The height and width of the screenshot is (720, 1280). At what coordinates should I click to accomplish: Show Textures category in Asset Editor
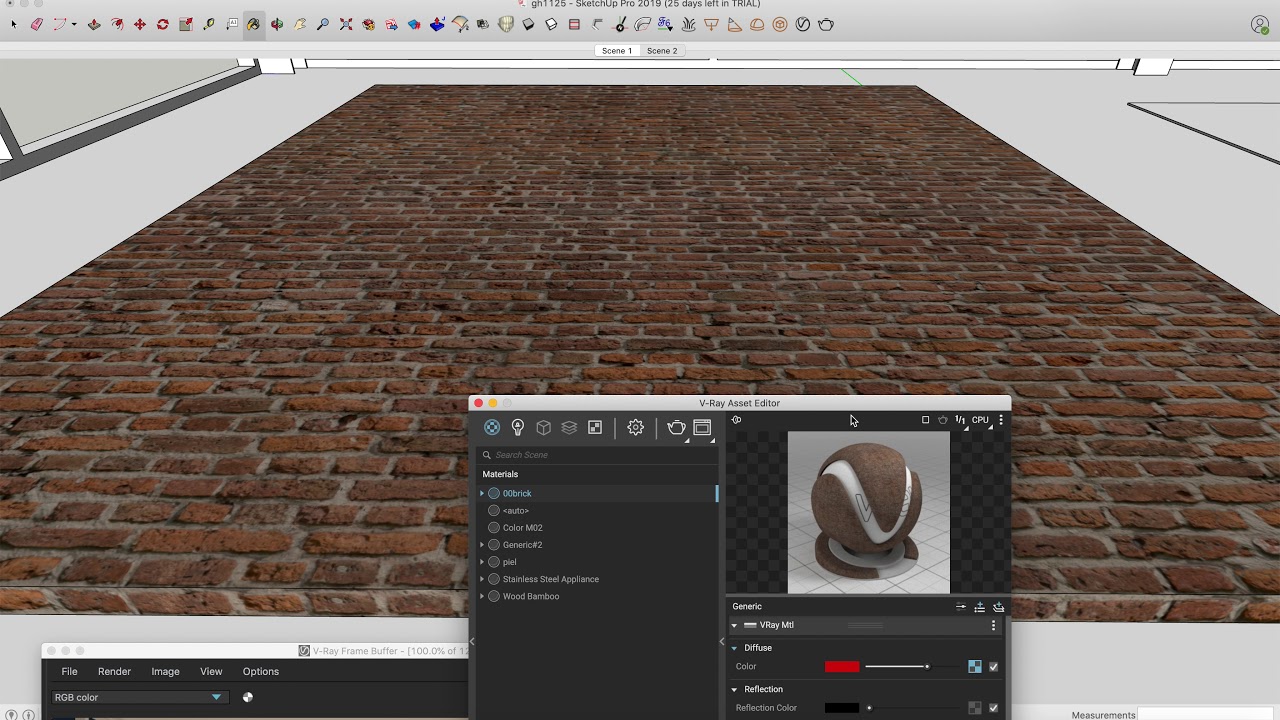pos(595,428)
